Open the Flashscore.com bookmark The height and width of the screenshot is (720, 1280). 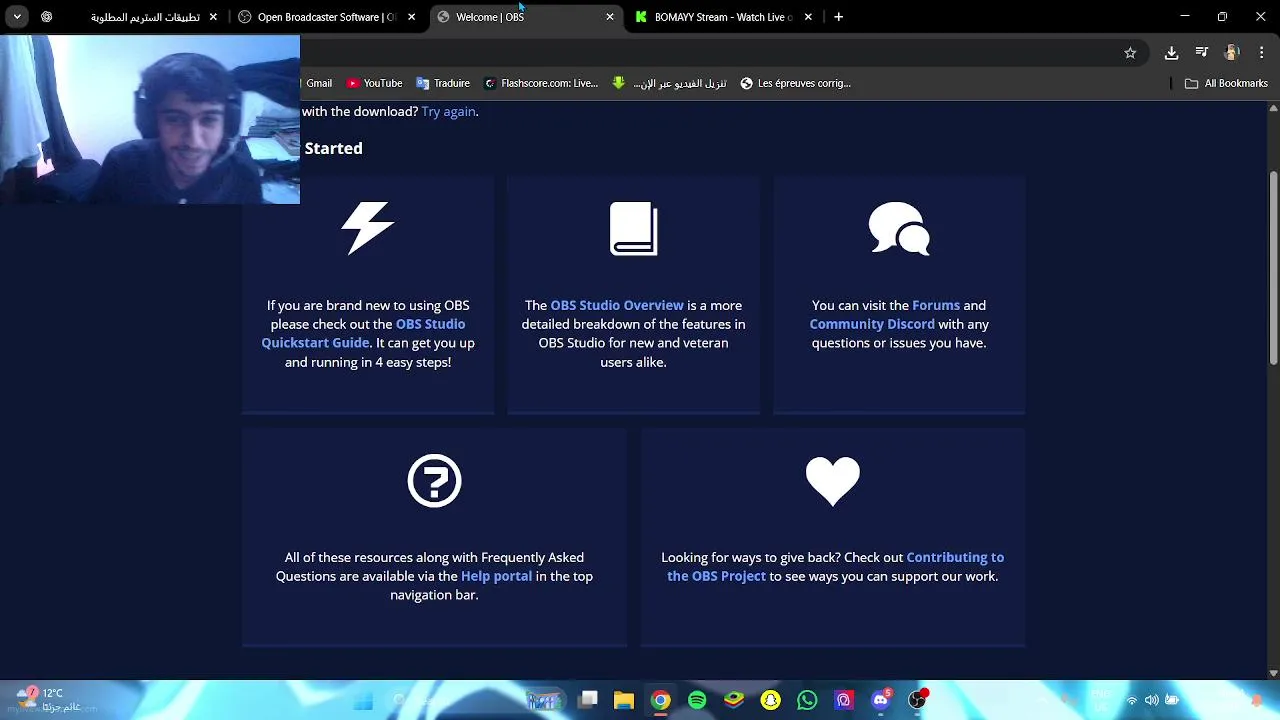pyautogui.click(x=541, y=83)
